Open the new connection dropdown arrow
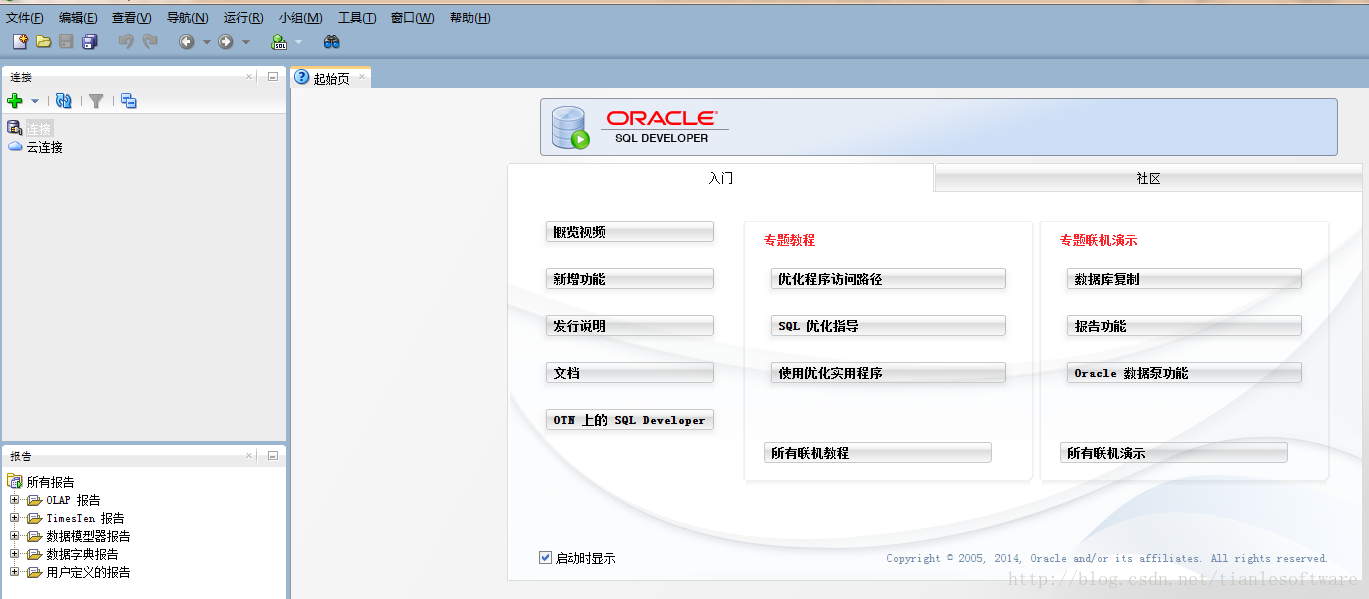Image resolution: width=1369 pixels, height=599 pixels. [x=35, y=101]
